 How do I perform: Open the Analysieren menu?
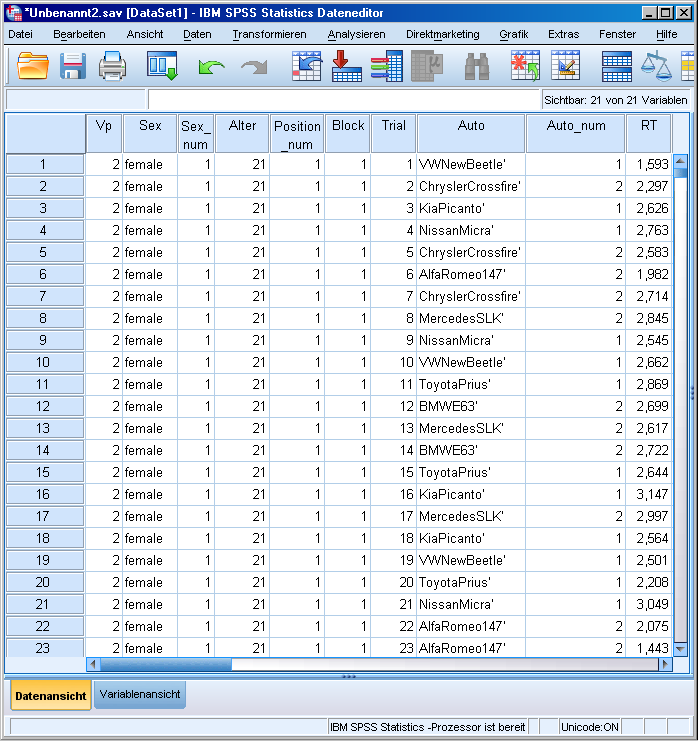pos(356,34)
